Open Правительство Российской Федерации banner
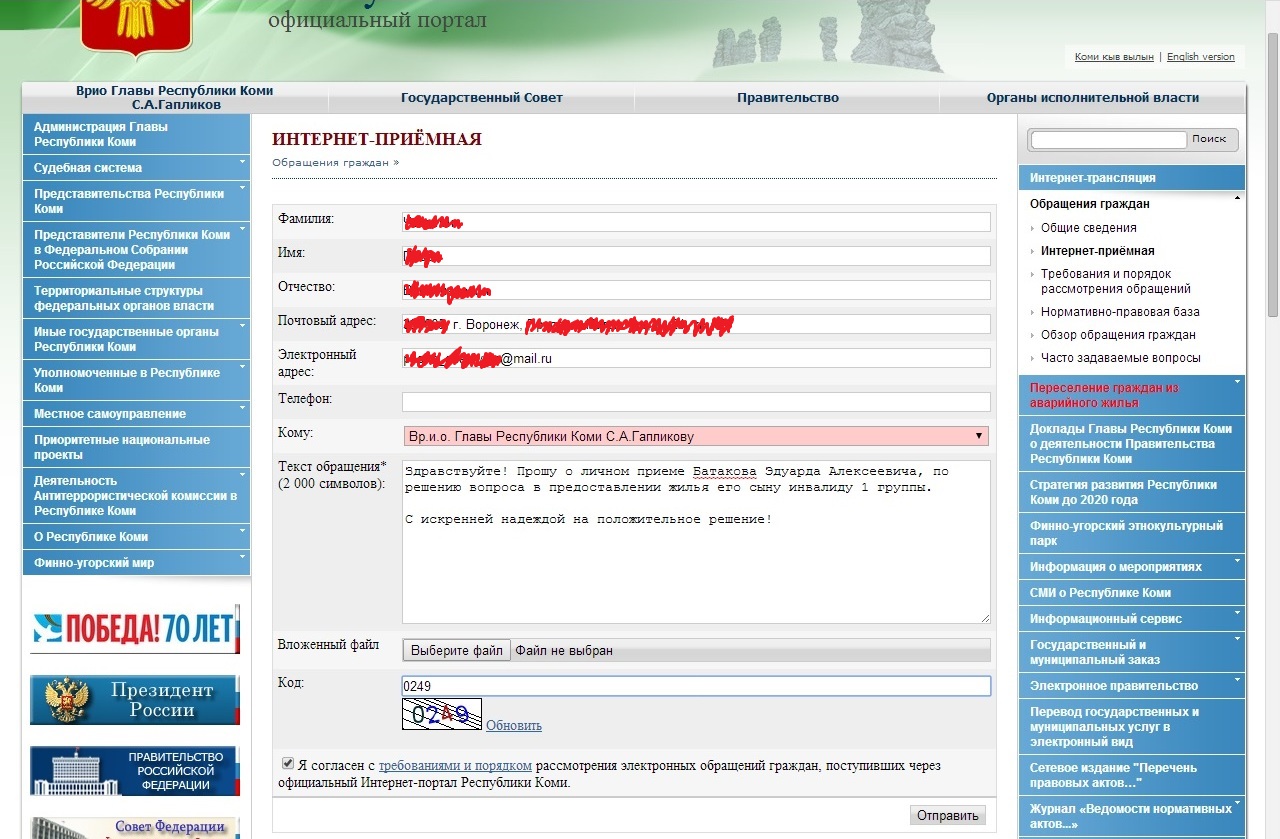Image resolution: width=1280 pixels, height=839 pixels. pos(135,771)
